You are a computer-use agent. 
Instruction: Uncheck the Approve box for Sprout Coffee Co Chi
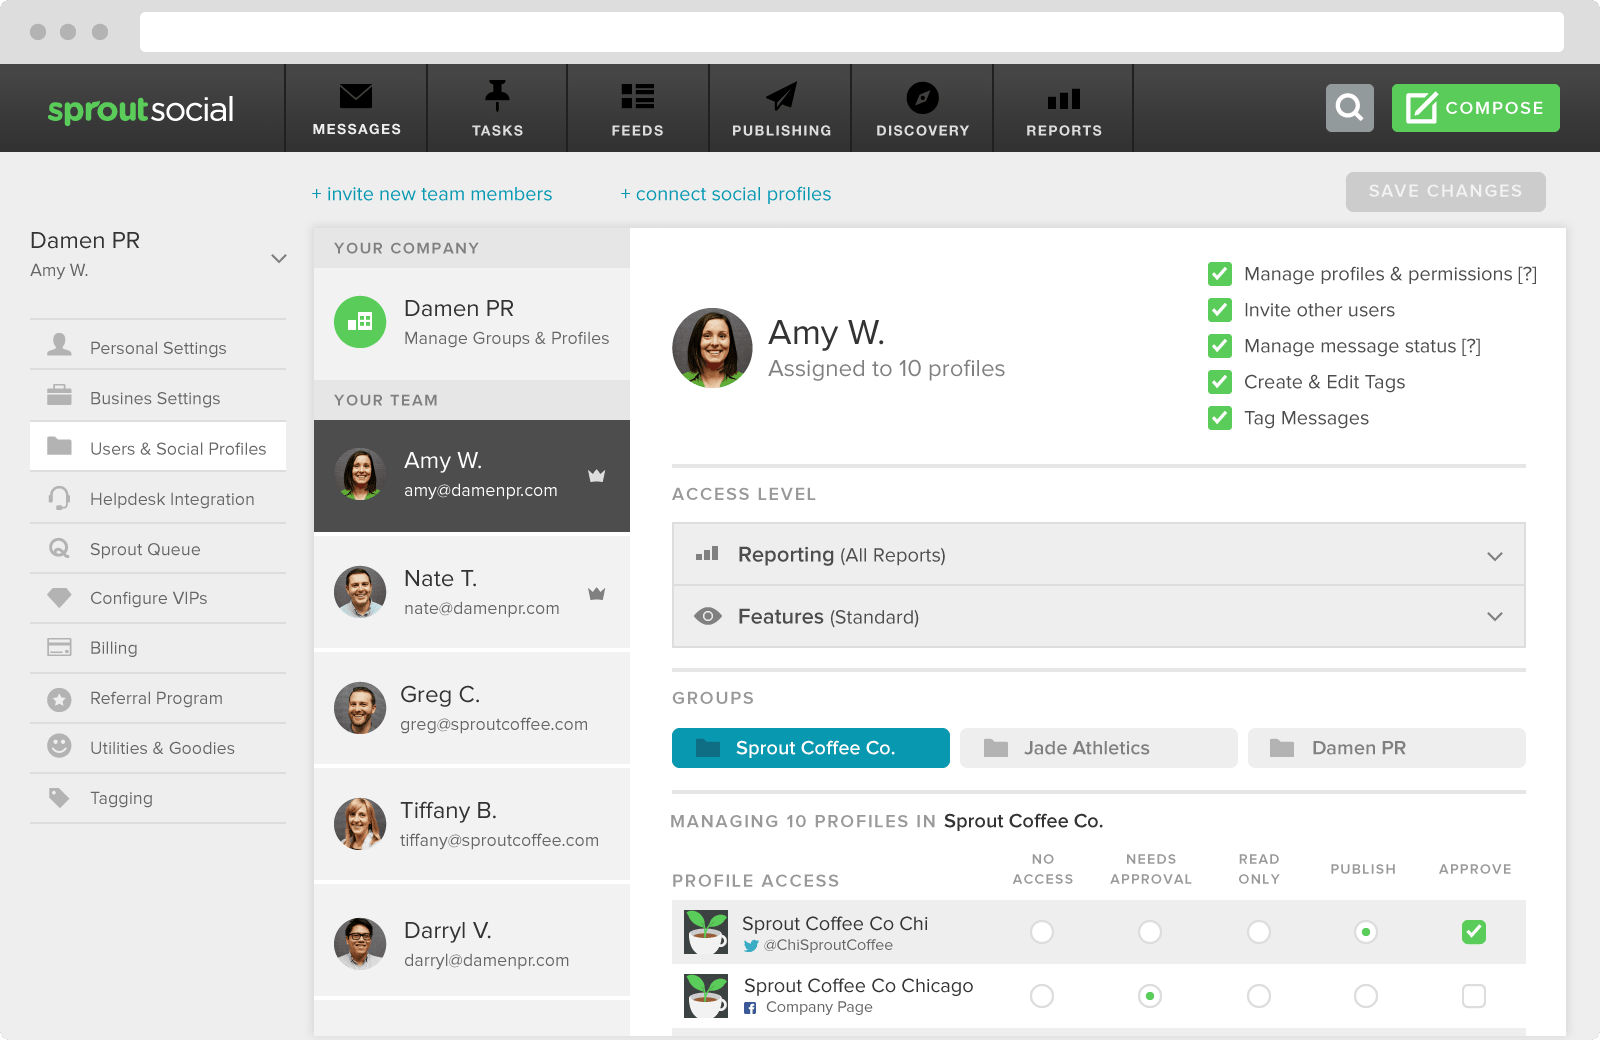[x=1473, y=932]
